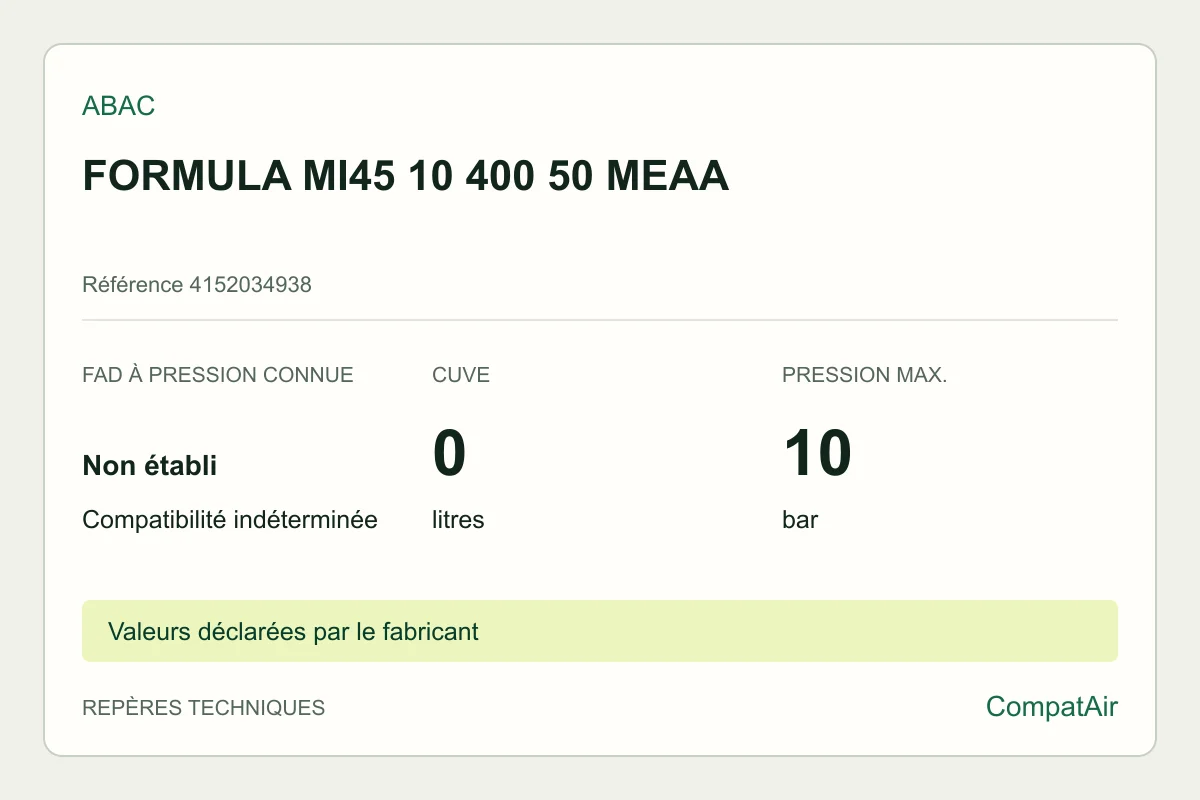Click the PRESSION MAX. column header
Screen dimensions: 1200x800
(x=864, y=375)
